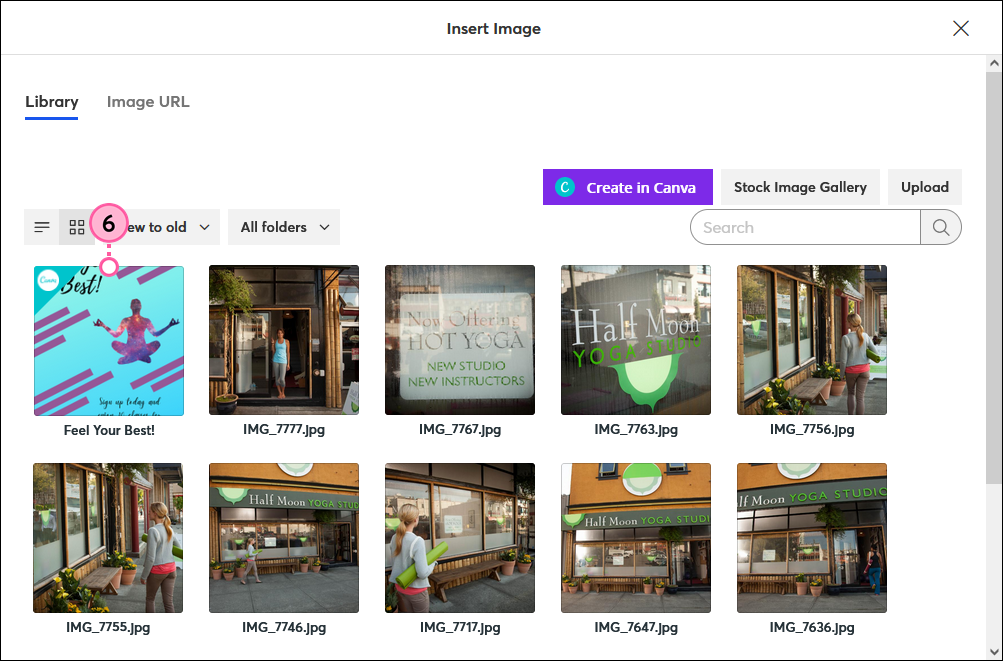1003x661 pixels.
Task: Select the IMG_7777.jpg thumbnail
Action: click(284, 340)
